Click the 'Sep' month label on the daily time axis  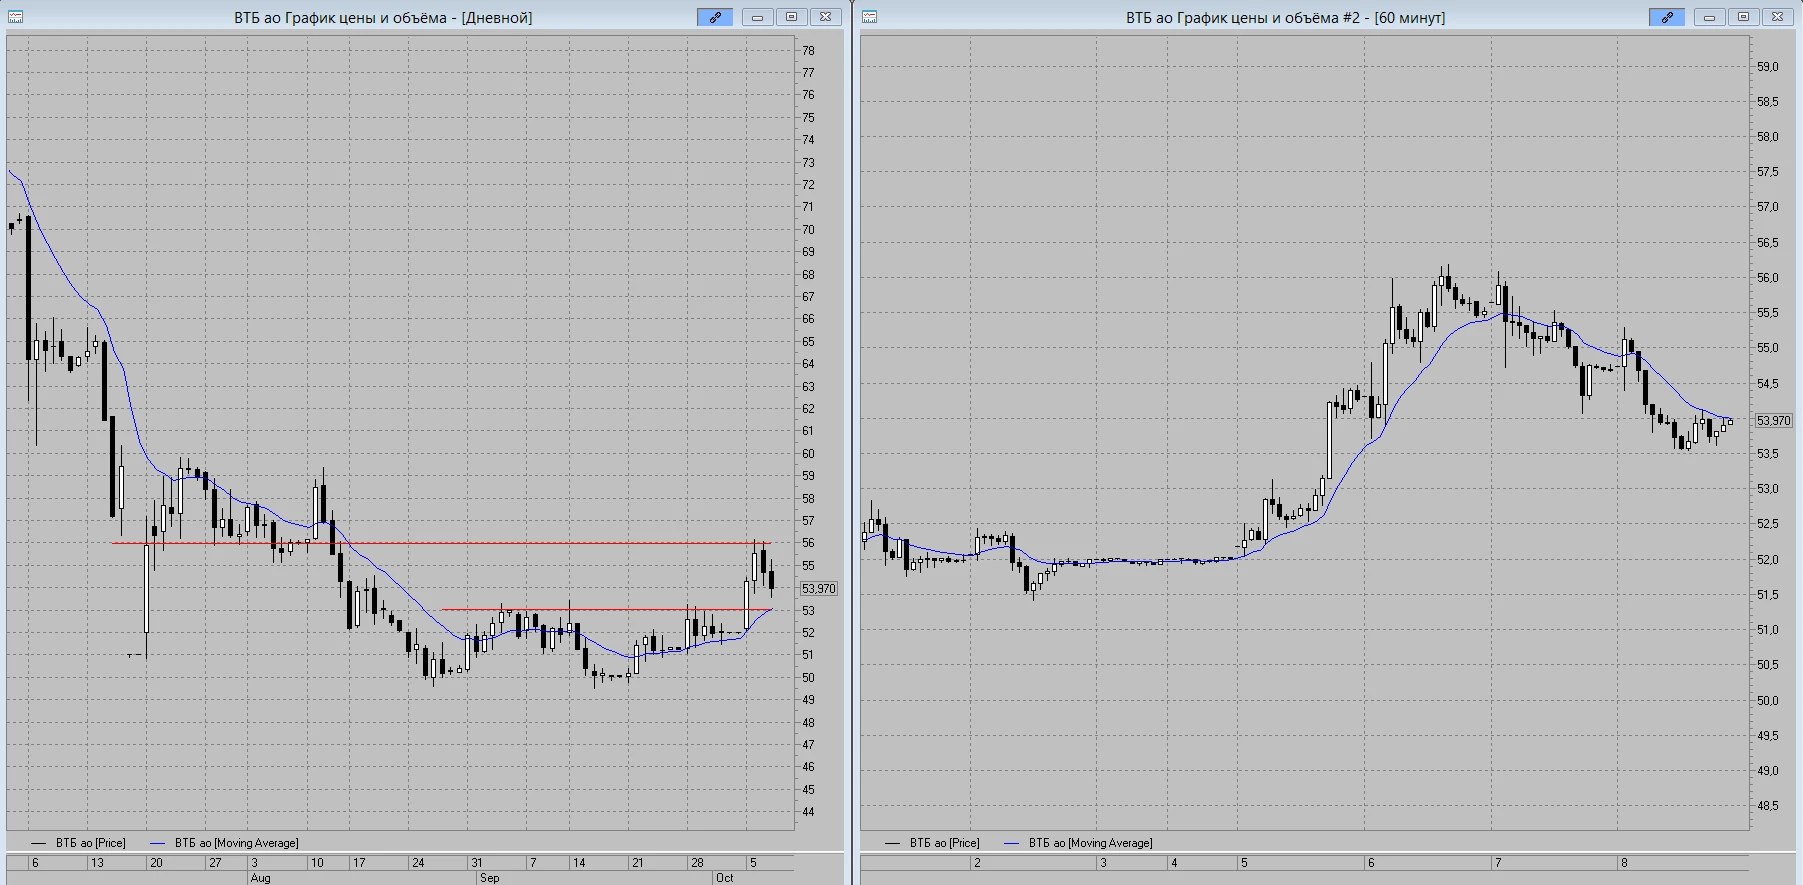click(489, 878)
